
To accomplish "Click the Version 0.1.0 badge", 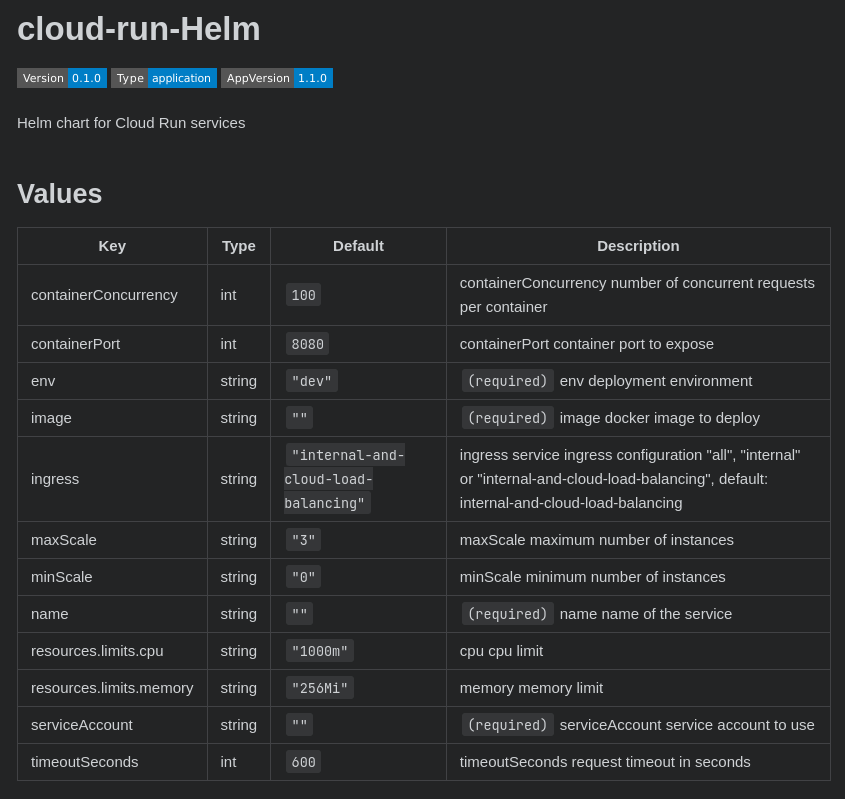I will pyautogui.click(x=62, y=78).
